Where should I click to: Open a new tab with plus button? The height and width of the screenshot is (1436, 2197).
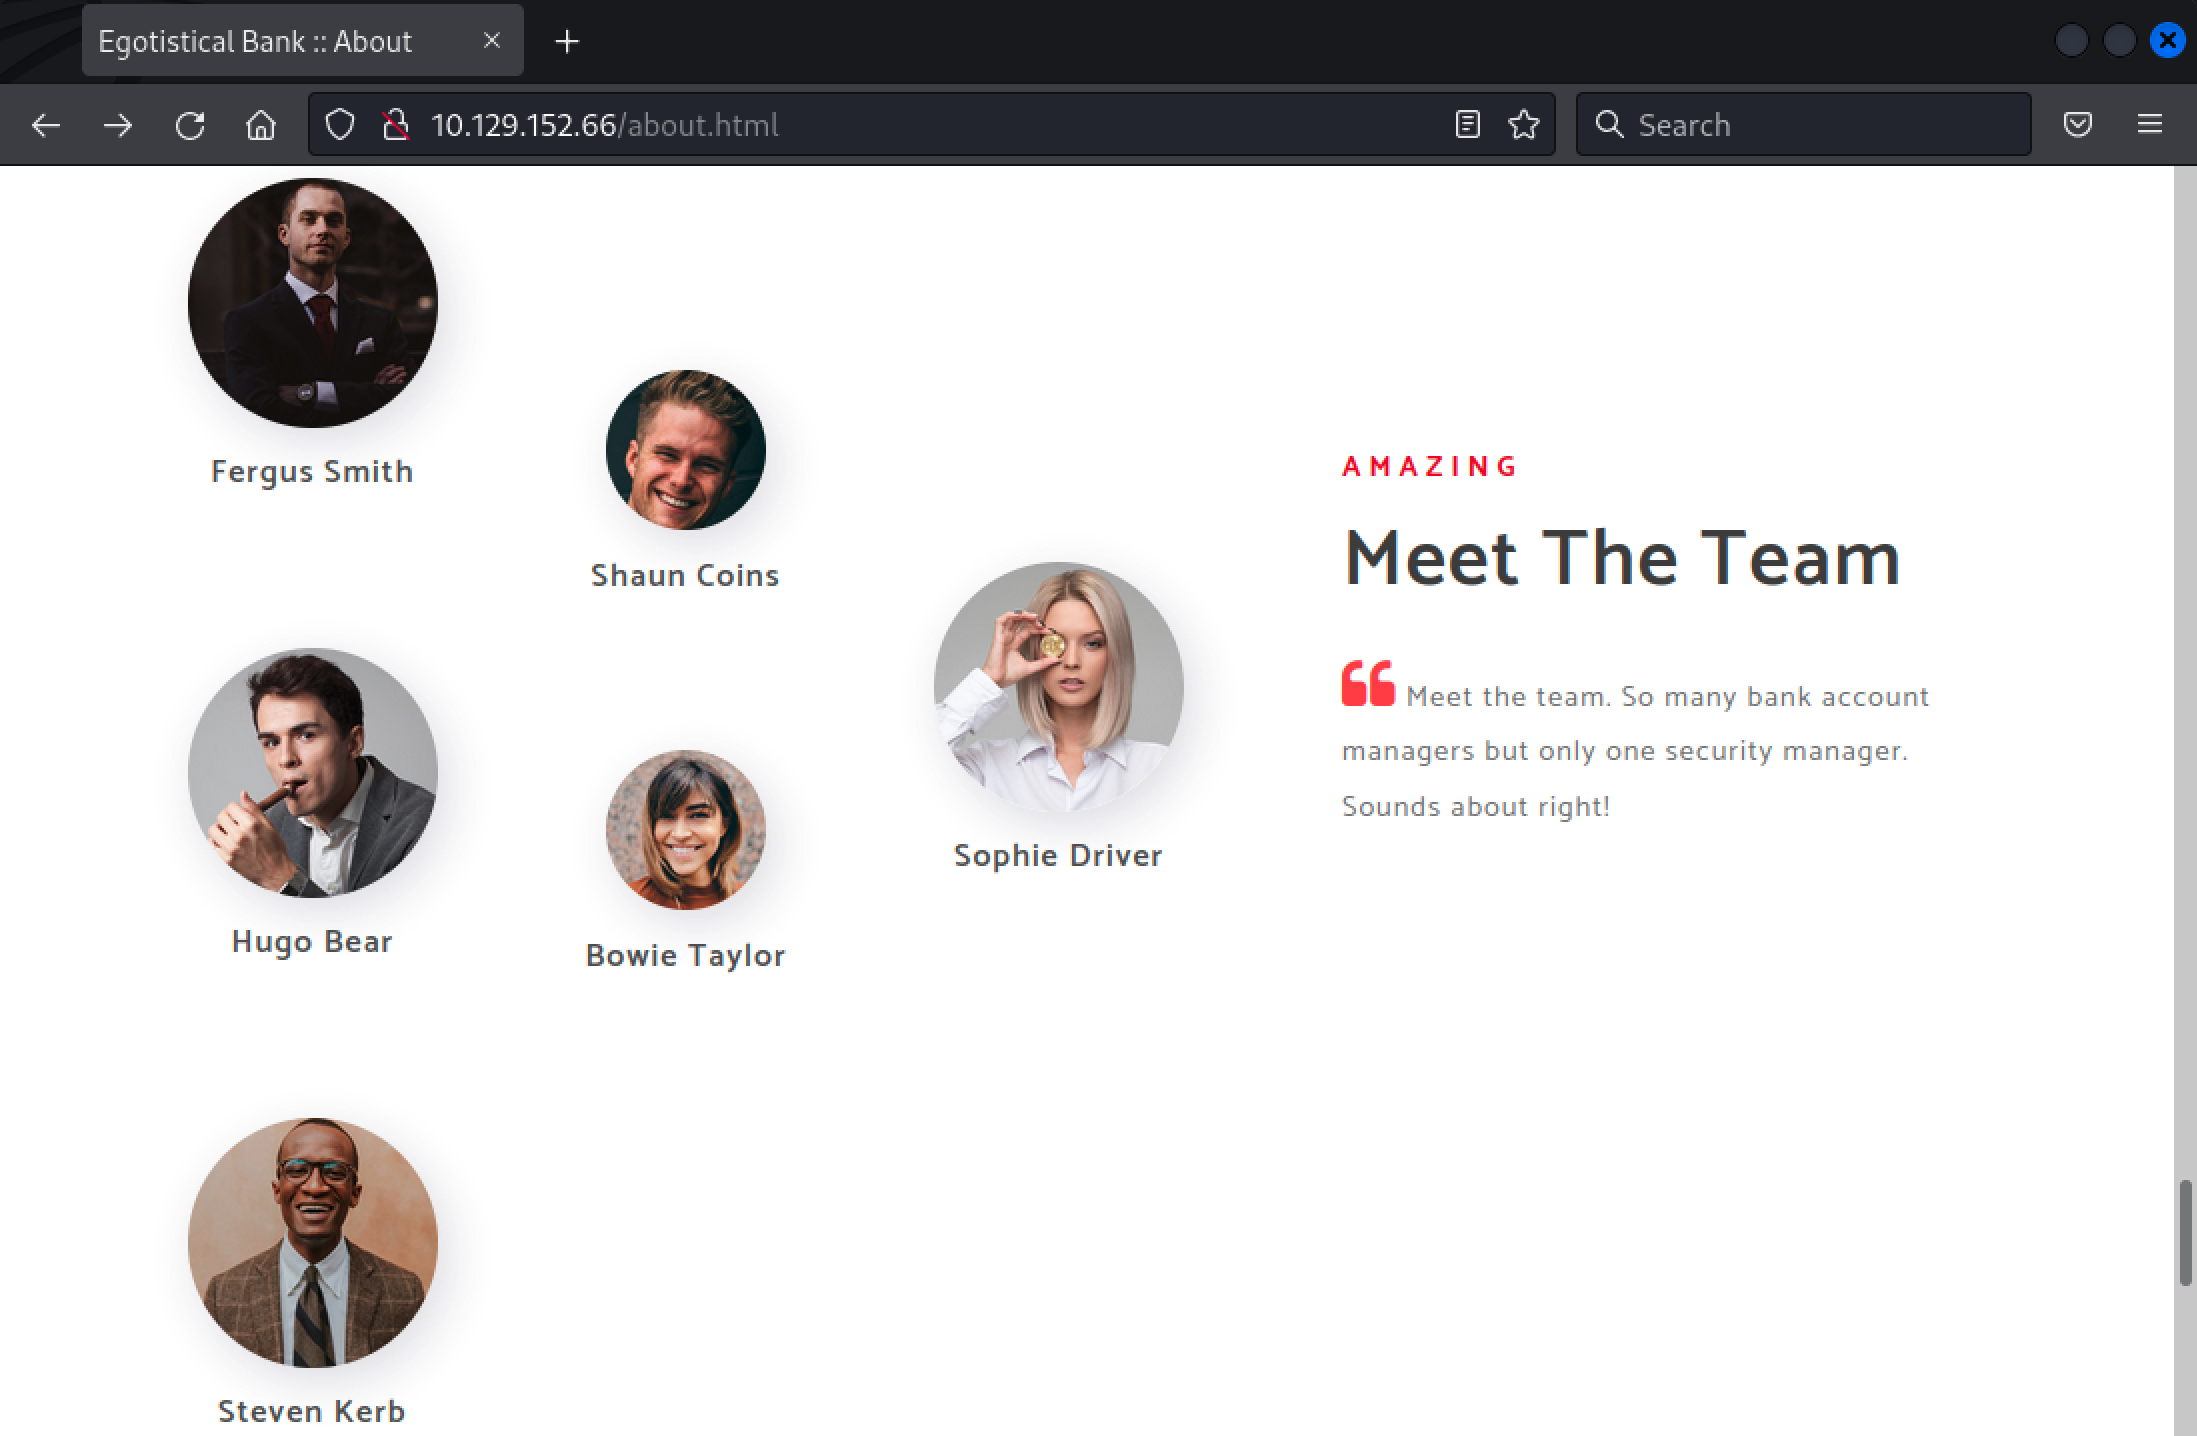[x=567, y=42]
